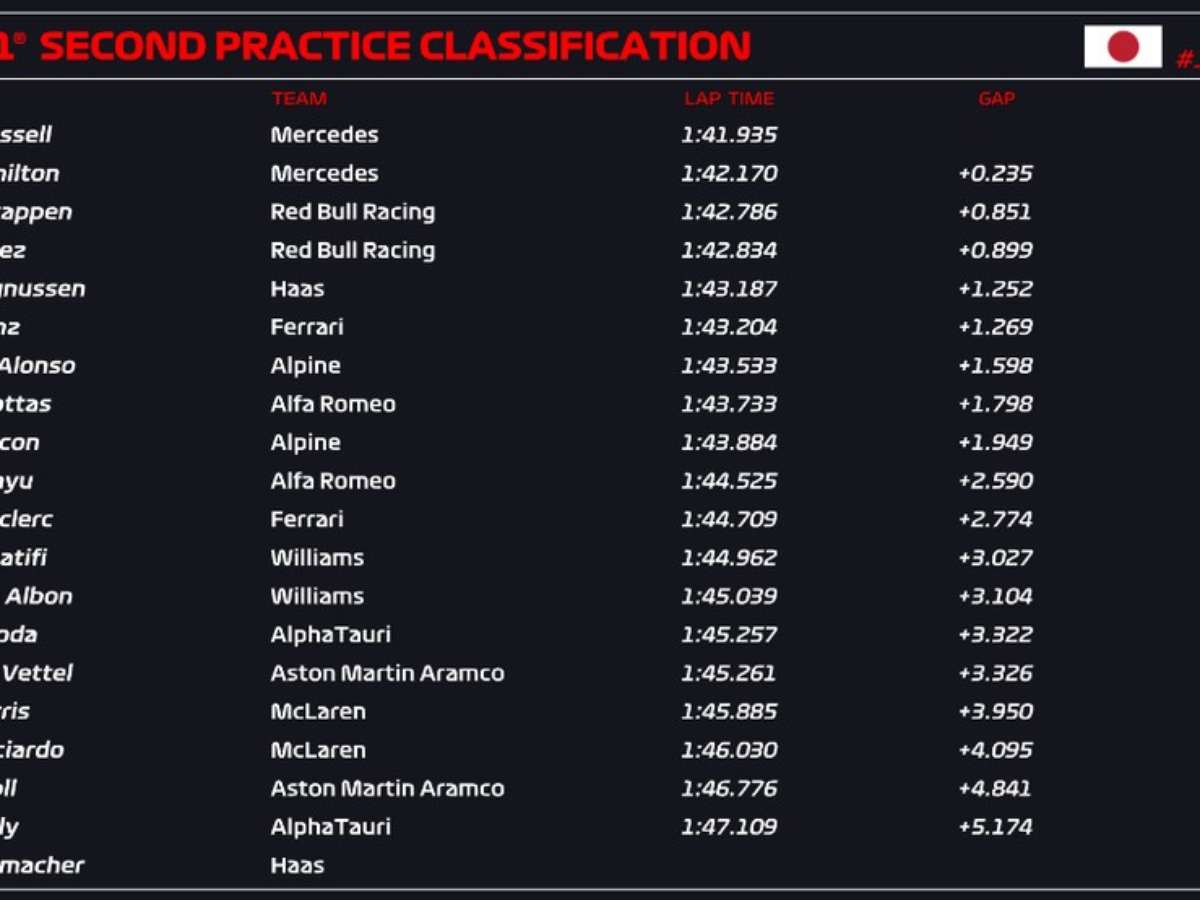This screenshot has width=1200, height=900.
Task: Click Vettel's name in the list
Action: (38, 673)
